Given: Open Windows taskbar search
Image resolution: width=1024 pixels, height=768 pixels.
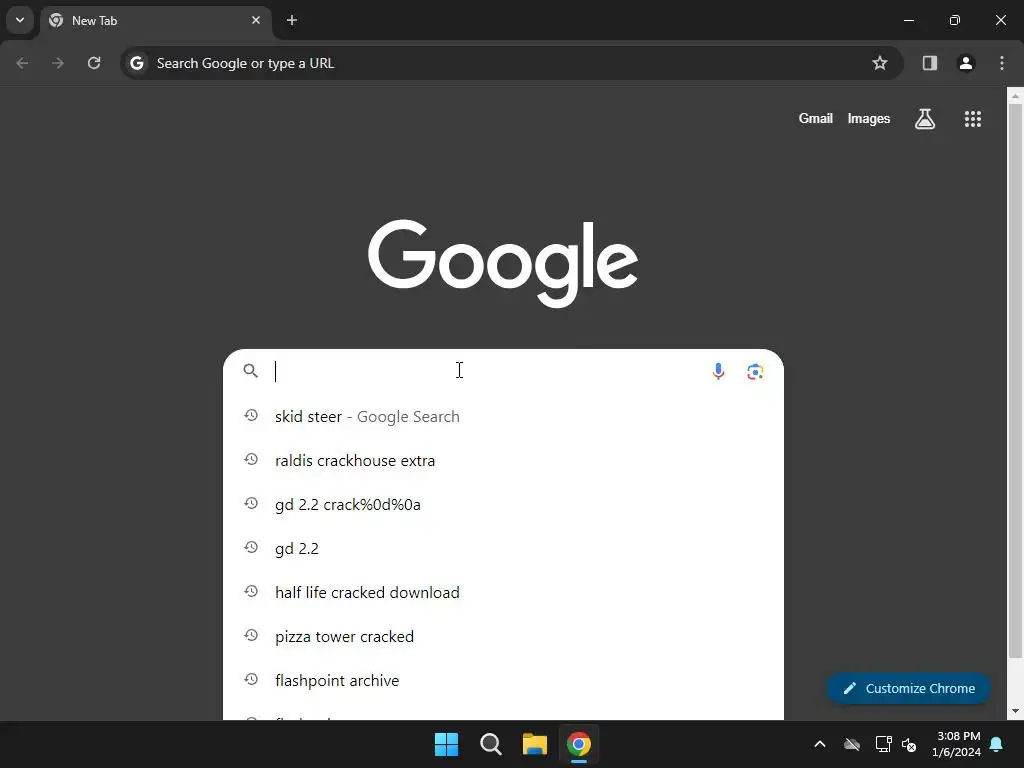Looking at the screenshot, I should click(490, 744).
